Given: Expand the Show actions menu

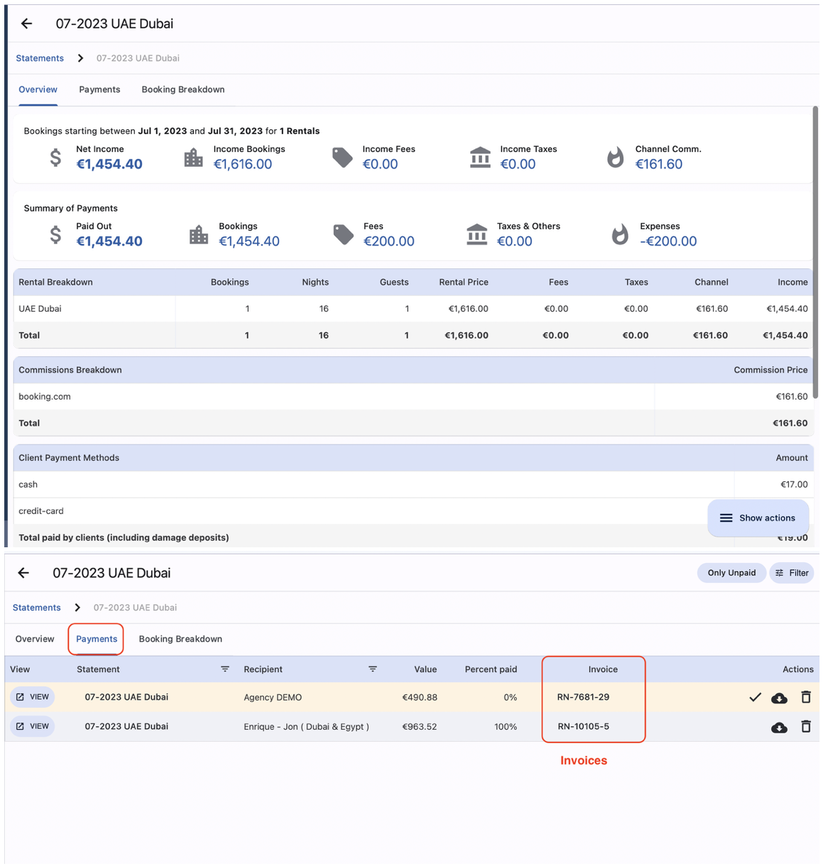Looking at the screenshot, I should pyautogui.click(x=757, y=518).
